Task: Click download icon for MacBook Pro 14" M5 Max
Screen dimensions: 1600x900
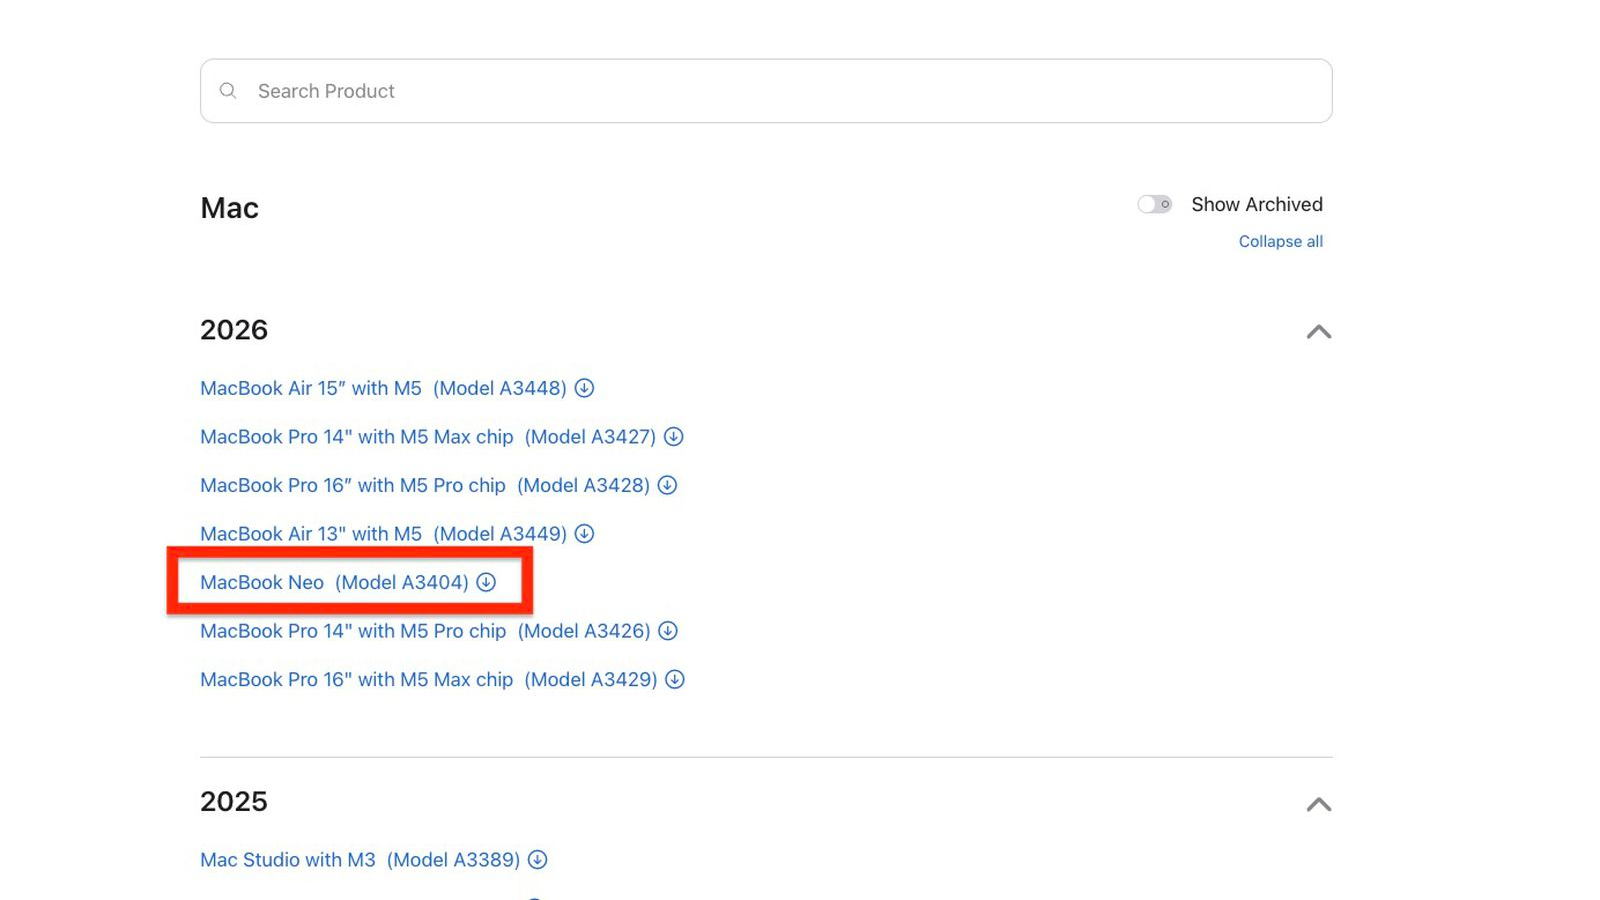Action: coord(674,437)
